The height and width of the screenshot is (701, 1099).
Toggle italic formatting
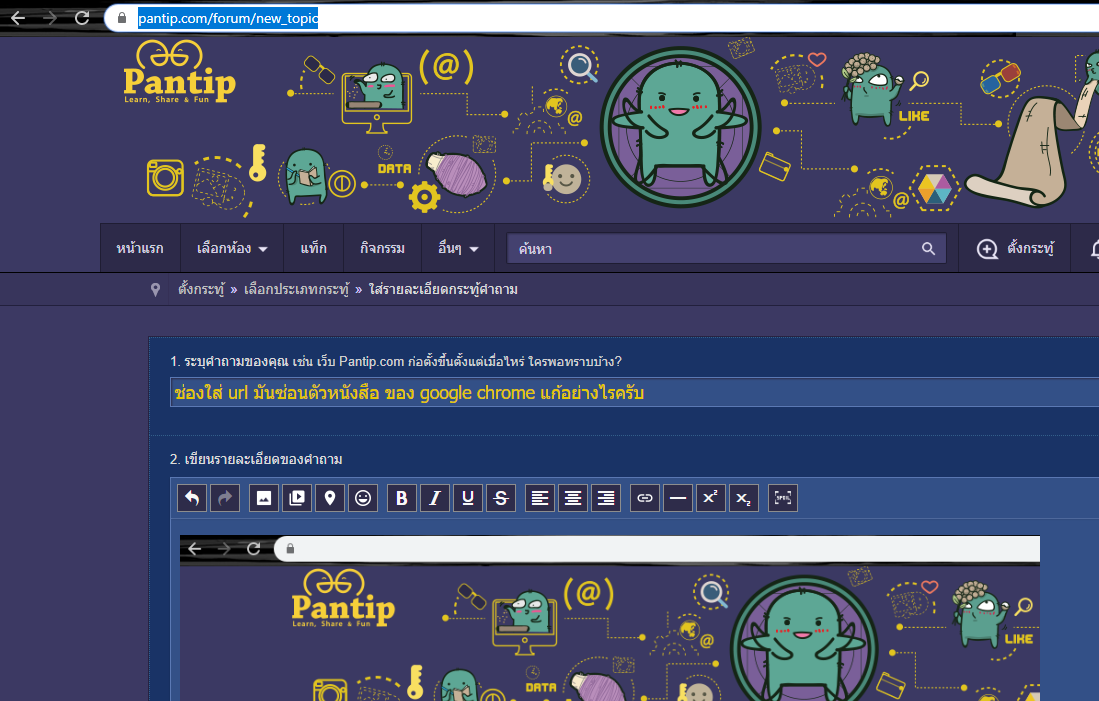click(435, 498)
